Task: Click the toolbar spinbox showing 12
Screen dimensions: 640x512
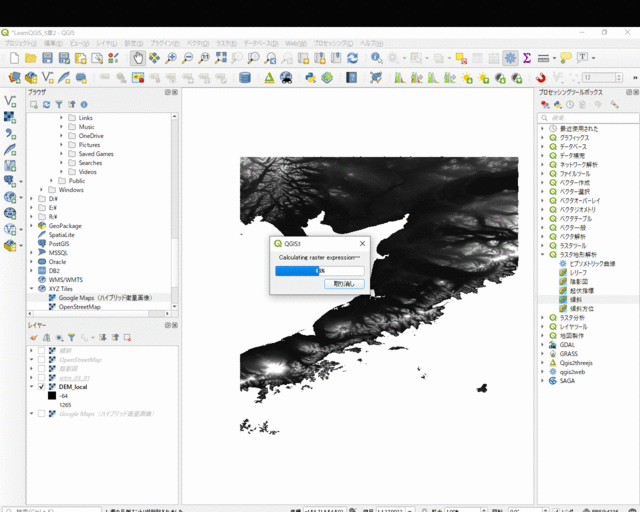Action: point(602,78)
